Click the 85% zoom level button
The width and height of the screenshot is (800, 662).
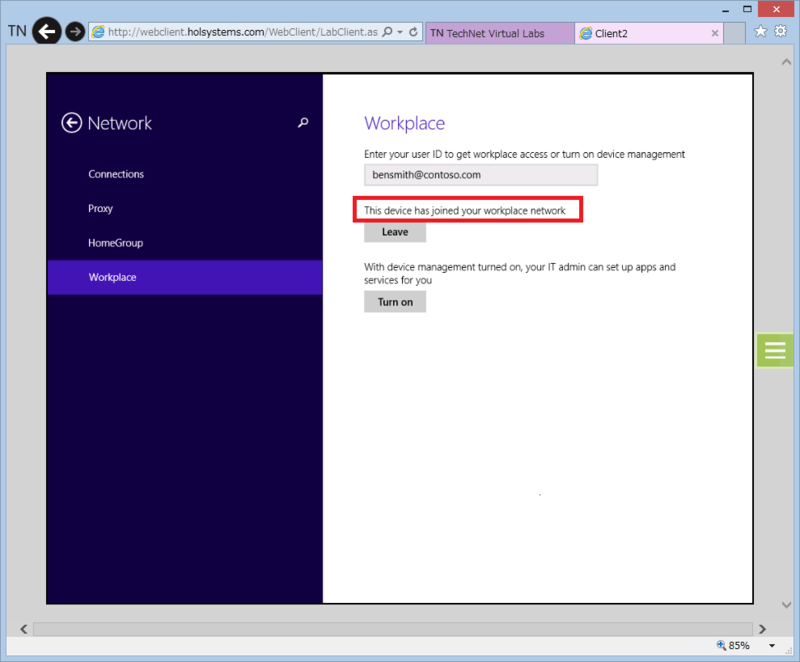pyautogui.click(x=734, y=646)
